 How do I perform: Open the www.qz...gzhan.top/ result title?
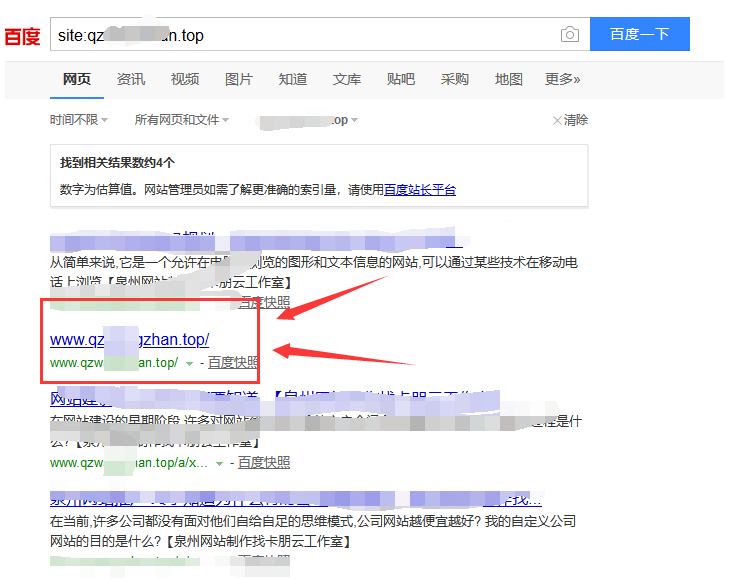[129, 339]
